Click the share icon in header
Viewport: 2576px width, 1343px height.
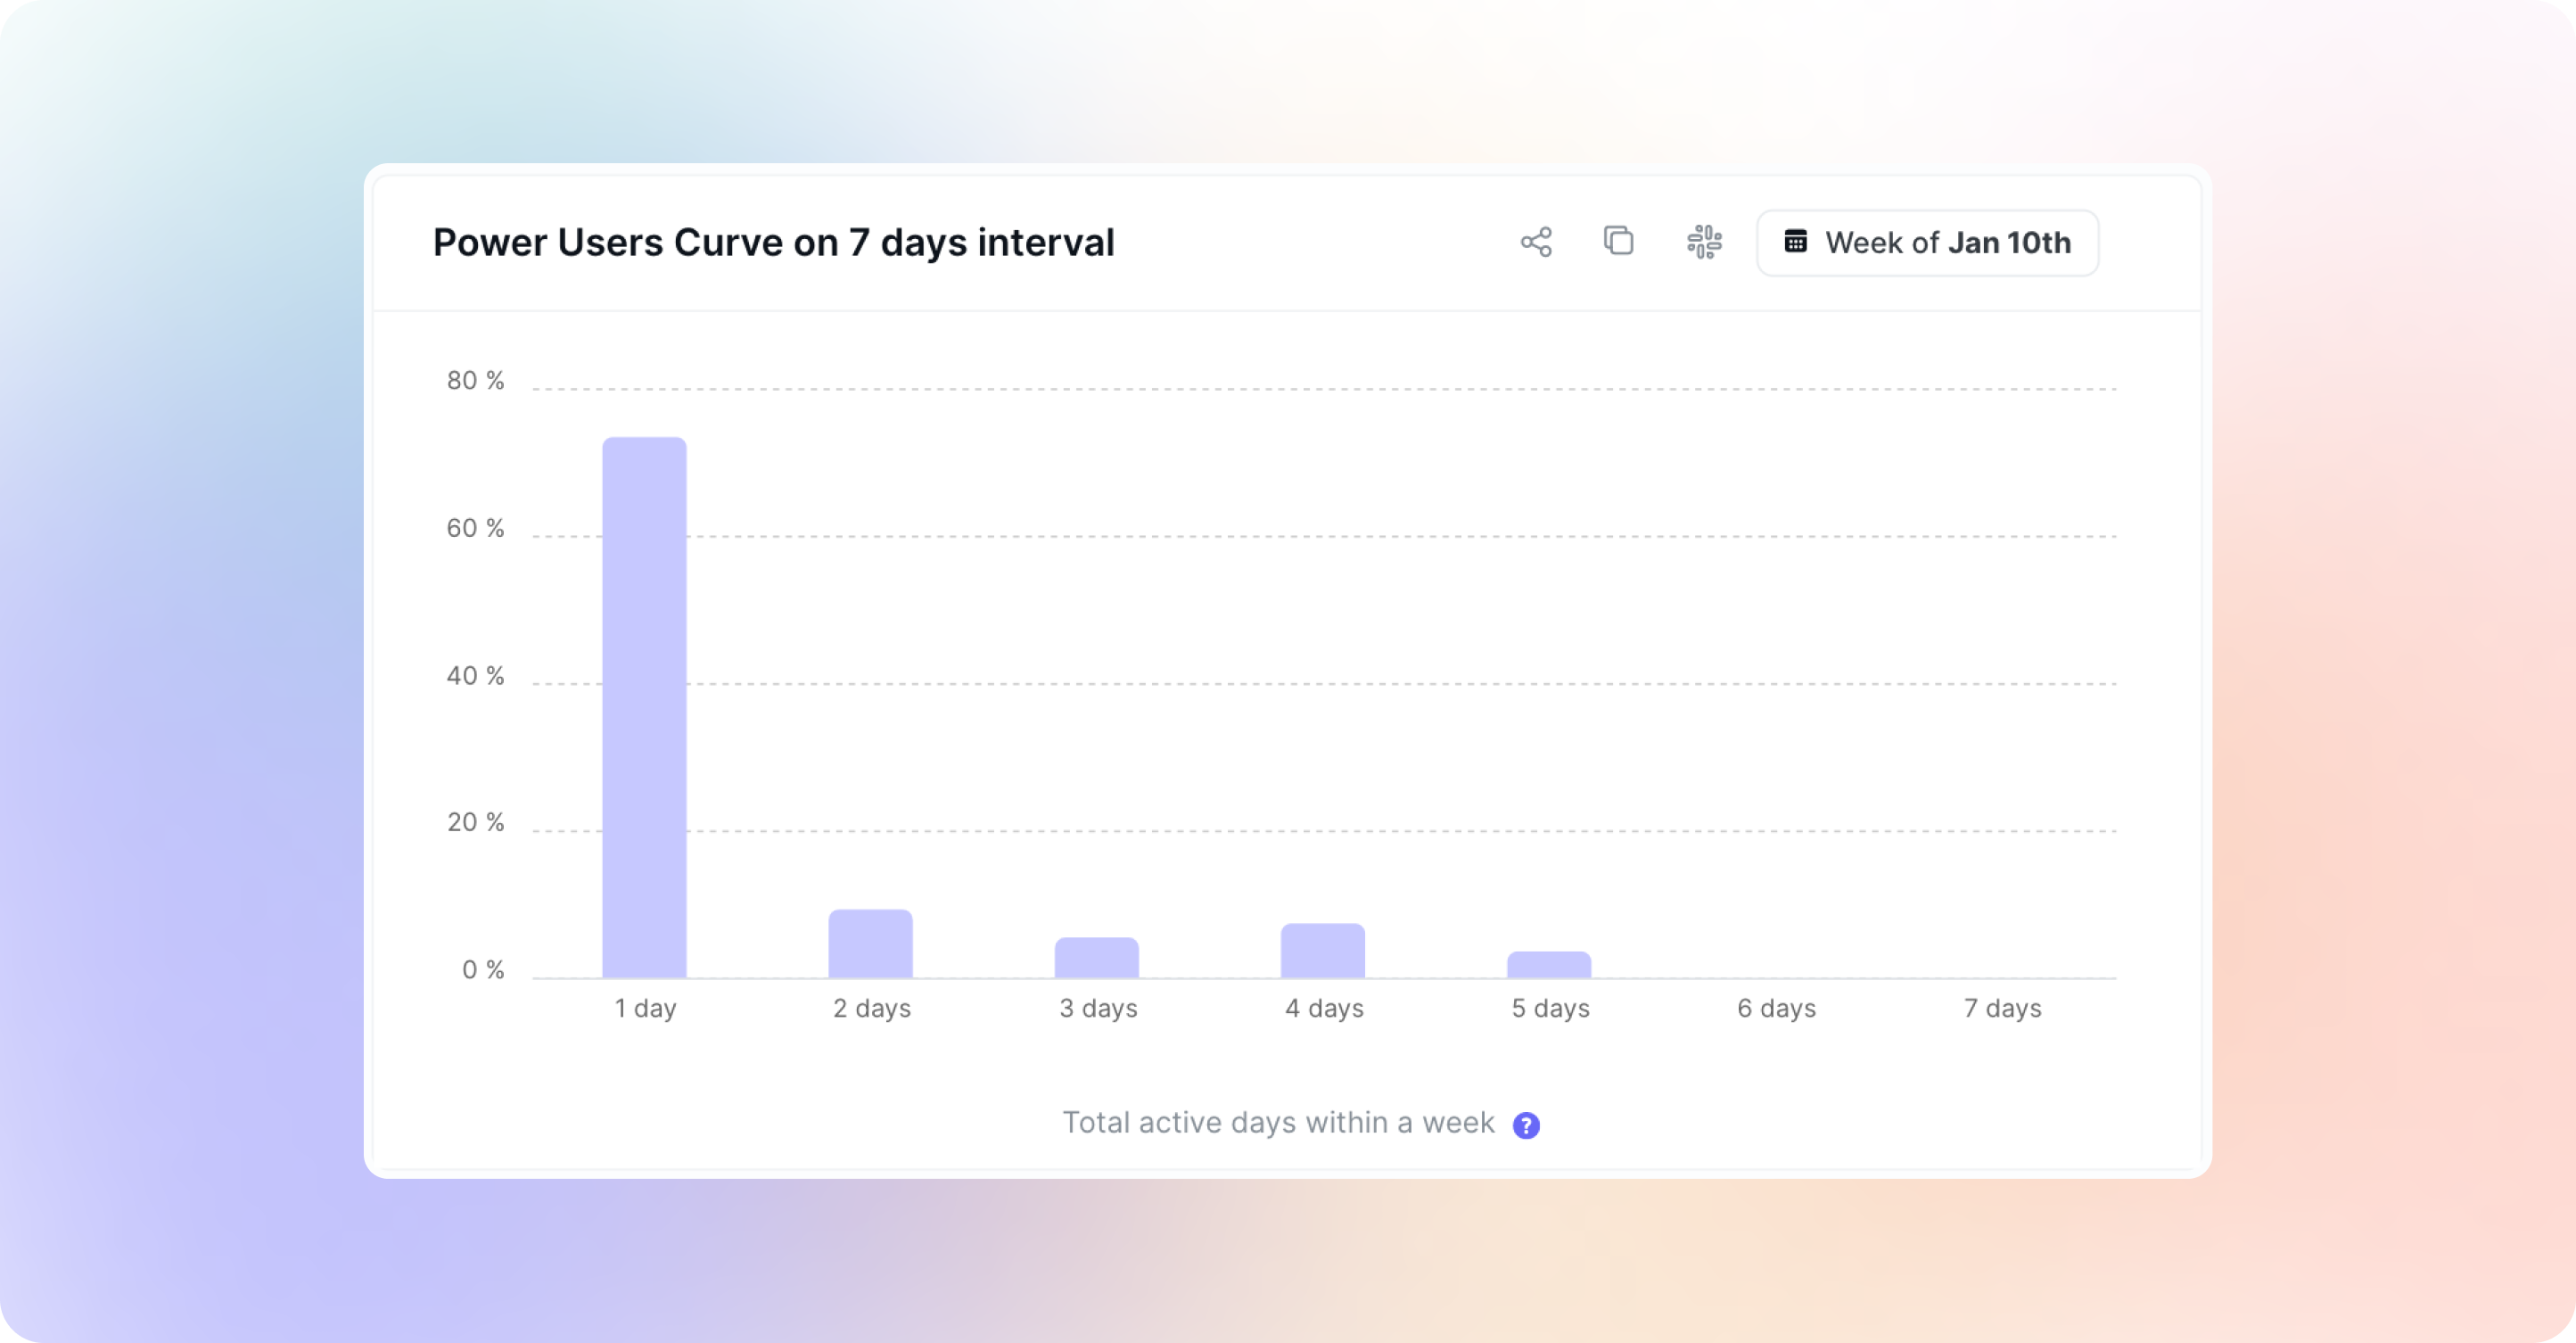1536,242
